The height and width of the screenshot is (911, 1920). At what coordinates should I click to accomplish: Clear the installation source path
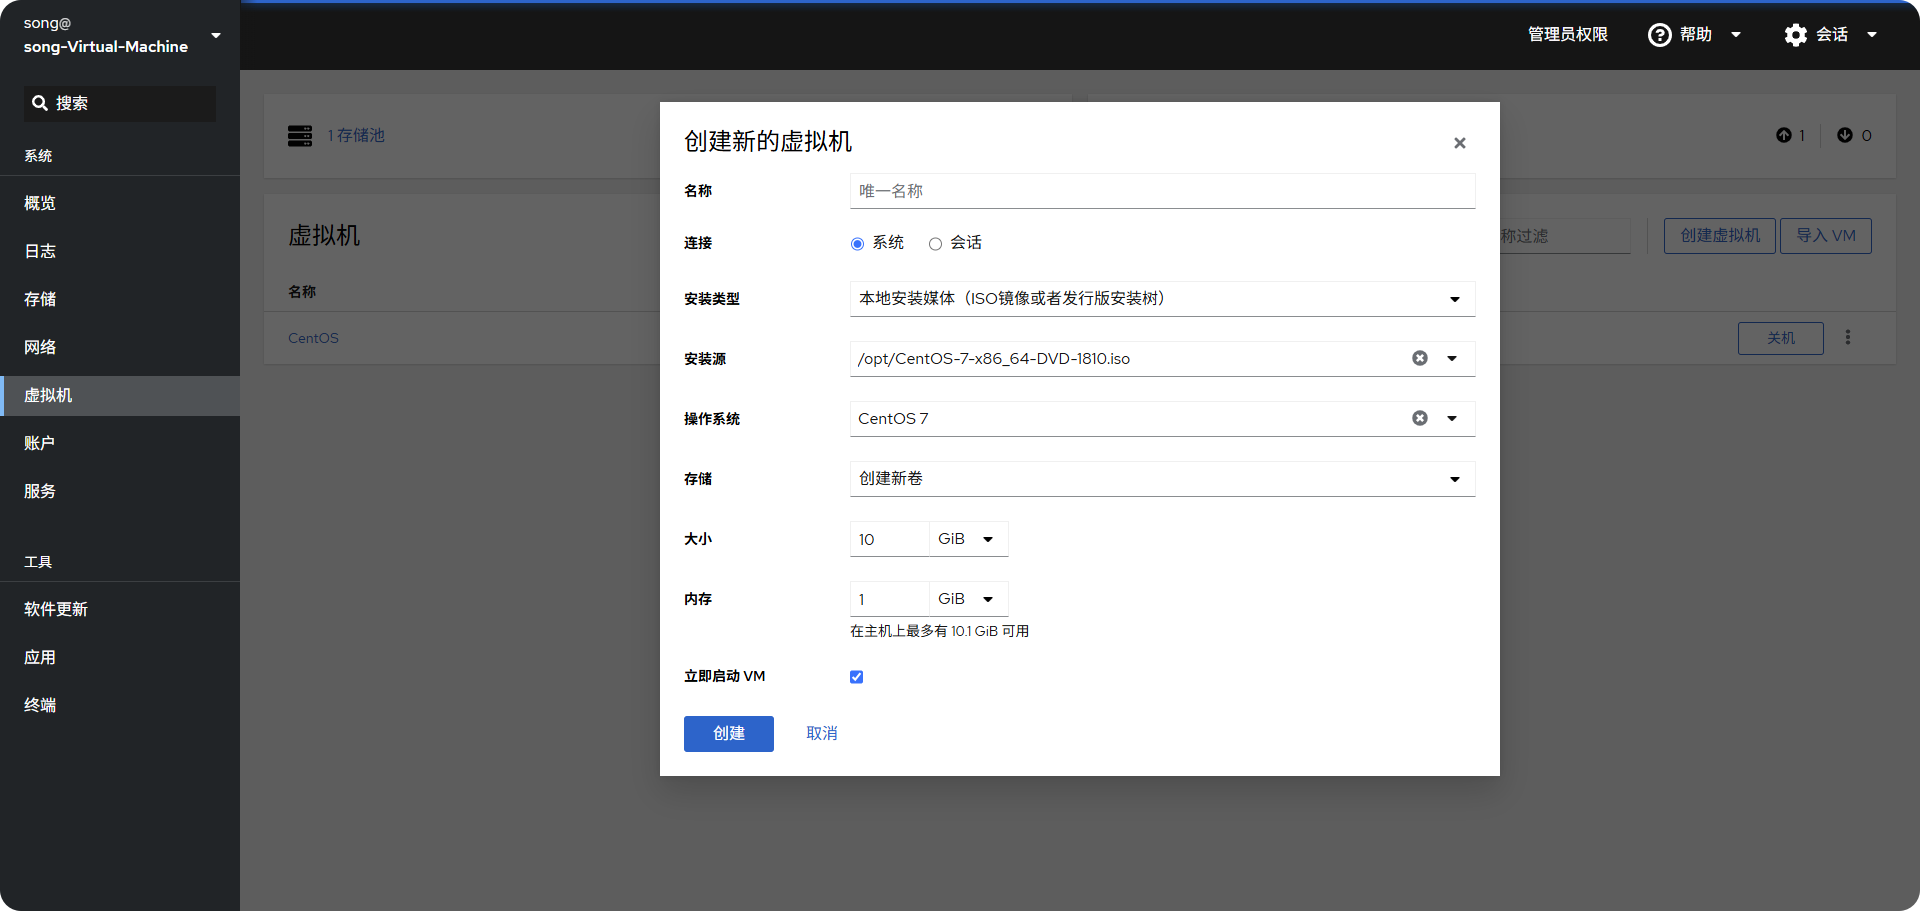tap(1419, 358)
